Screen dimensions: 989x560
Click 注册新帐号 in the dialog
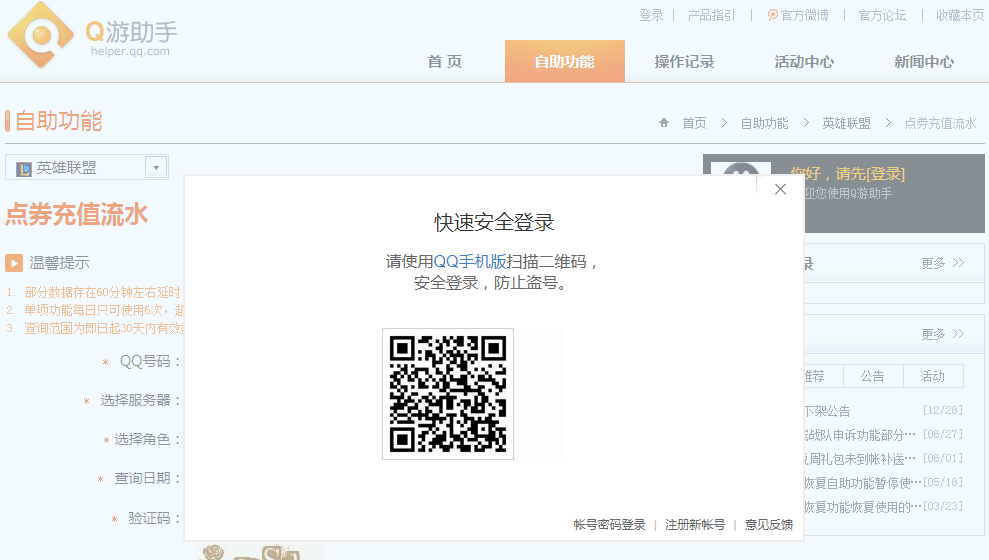click(695, 525)
